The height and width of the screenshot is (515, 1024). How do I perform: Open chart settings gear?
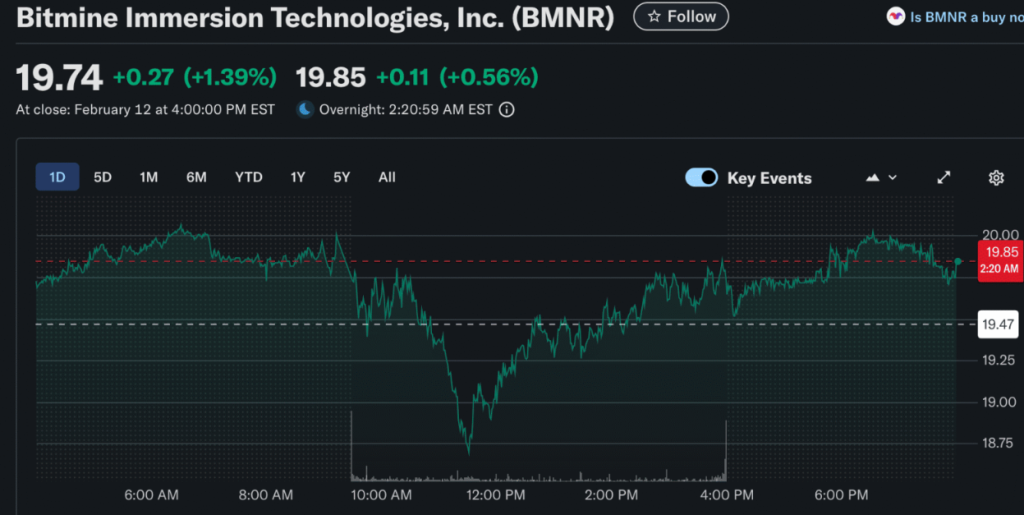coord(996,178)
